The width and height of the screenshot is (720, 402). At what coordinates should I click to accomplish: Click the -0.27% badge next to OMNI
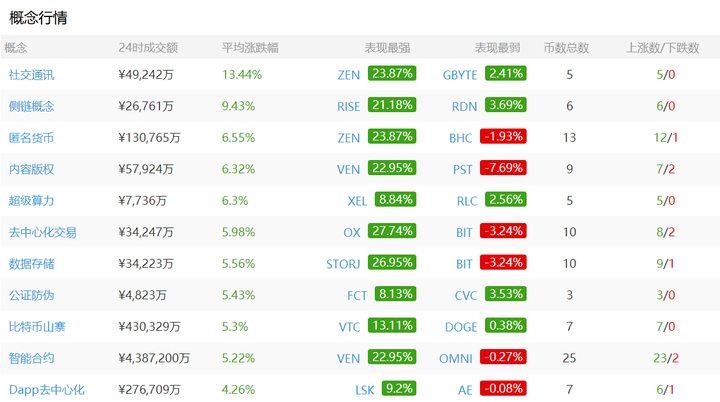[503, 357]
